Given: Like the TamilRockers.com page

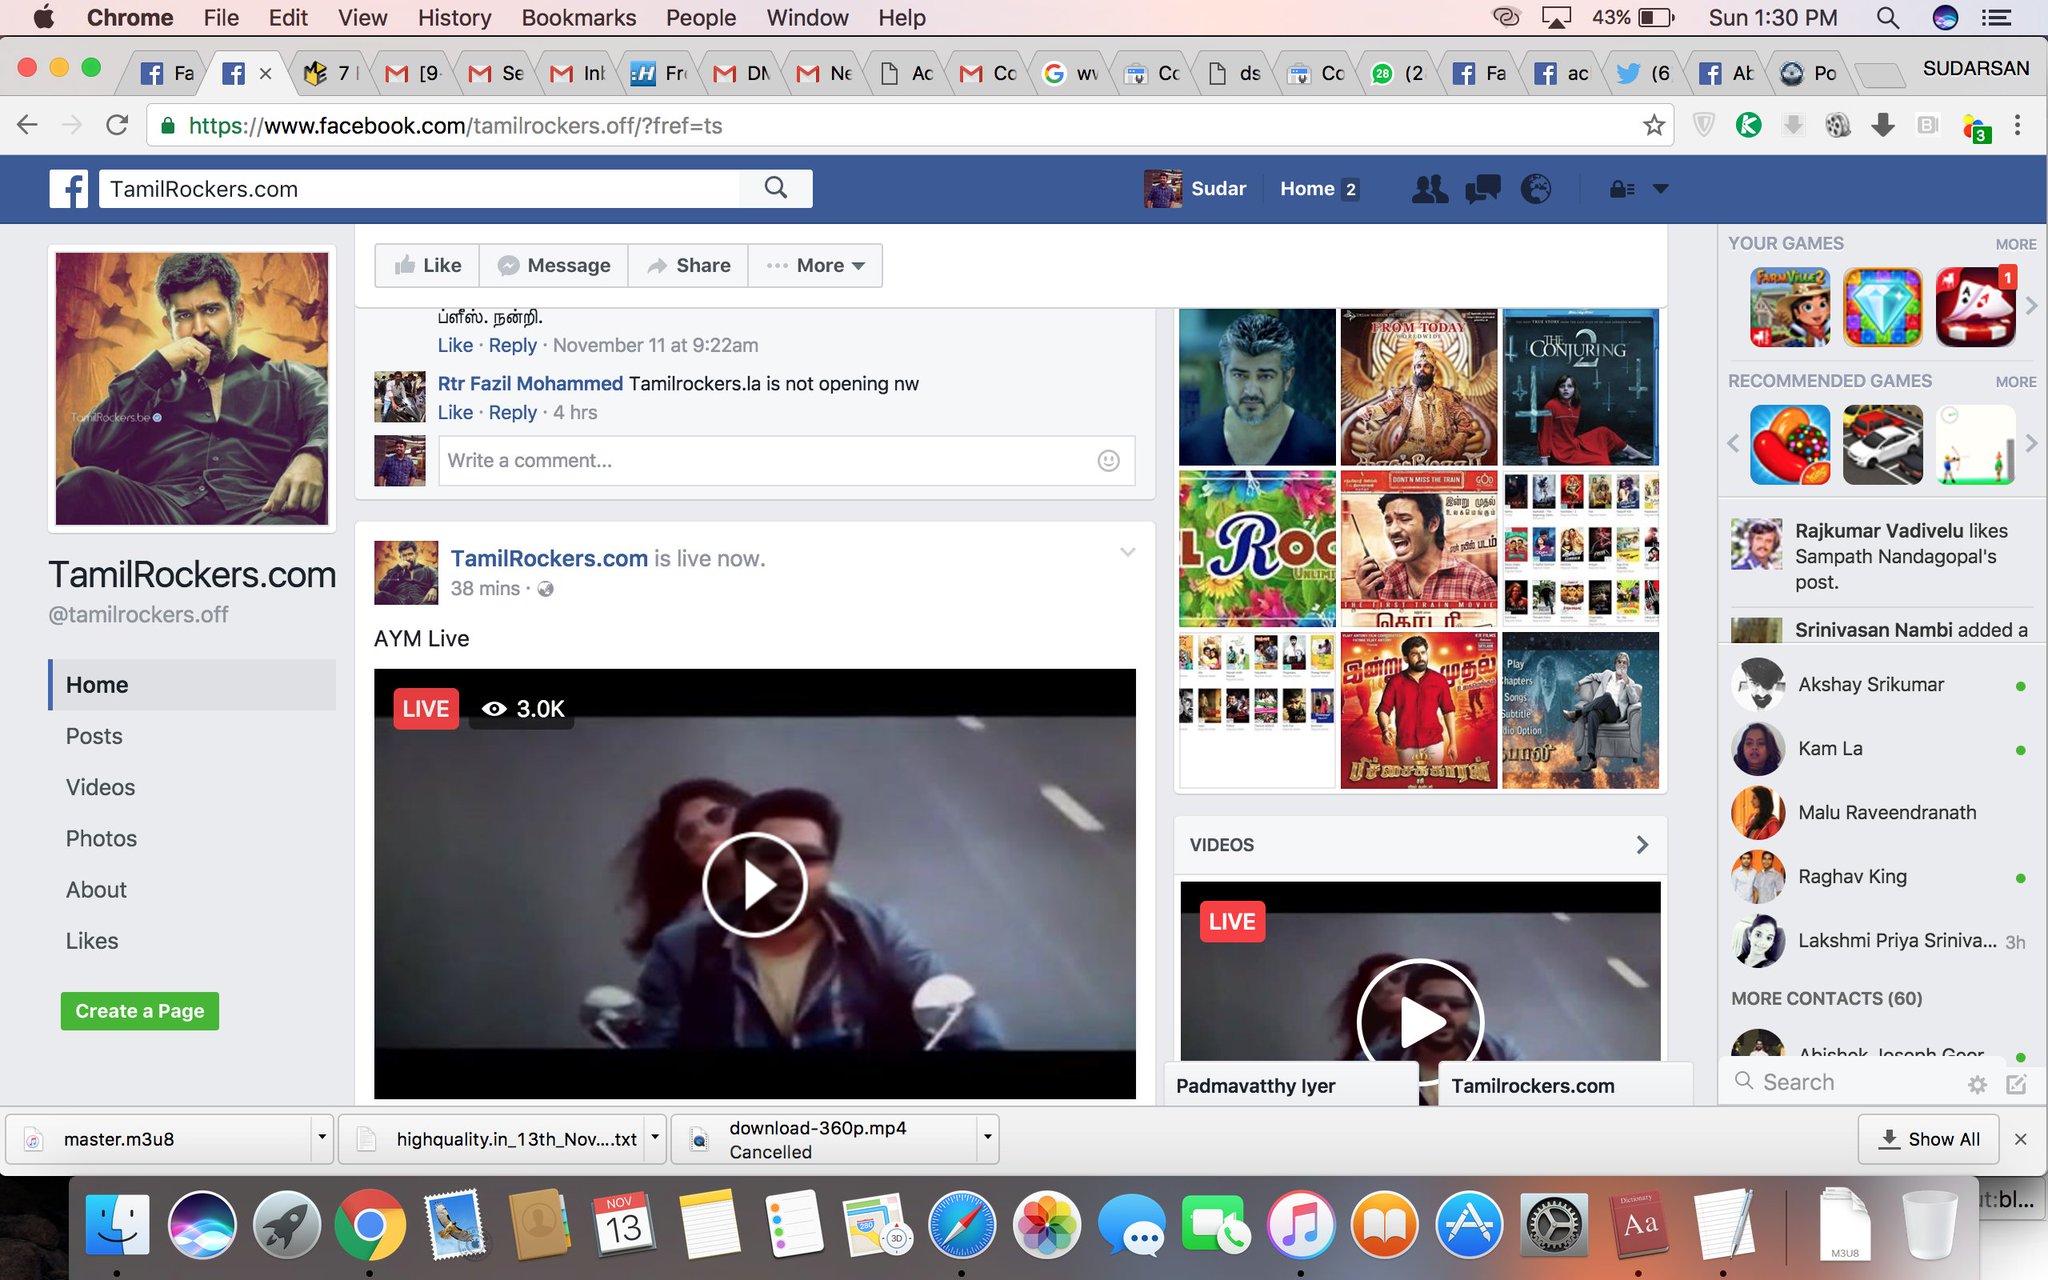Looking at the screenshot, I should 428,265.
